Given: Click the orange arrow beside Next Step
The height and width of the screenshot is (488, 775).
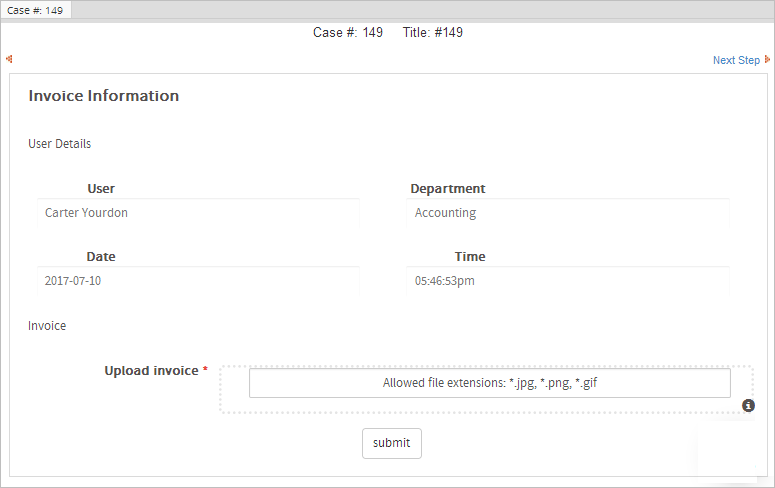Looking at the screenshot, I should [767, 60].
